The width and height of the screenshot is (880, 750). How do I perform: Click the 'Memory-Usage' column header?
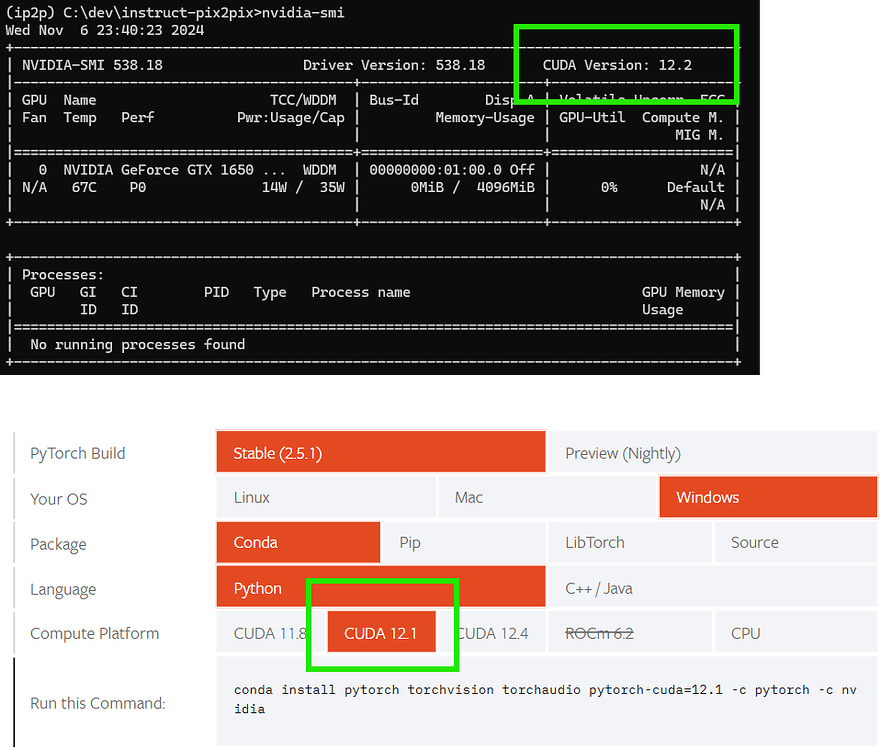tap(485, 117)
